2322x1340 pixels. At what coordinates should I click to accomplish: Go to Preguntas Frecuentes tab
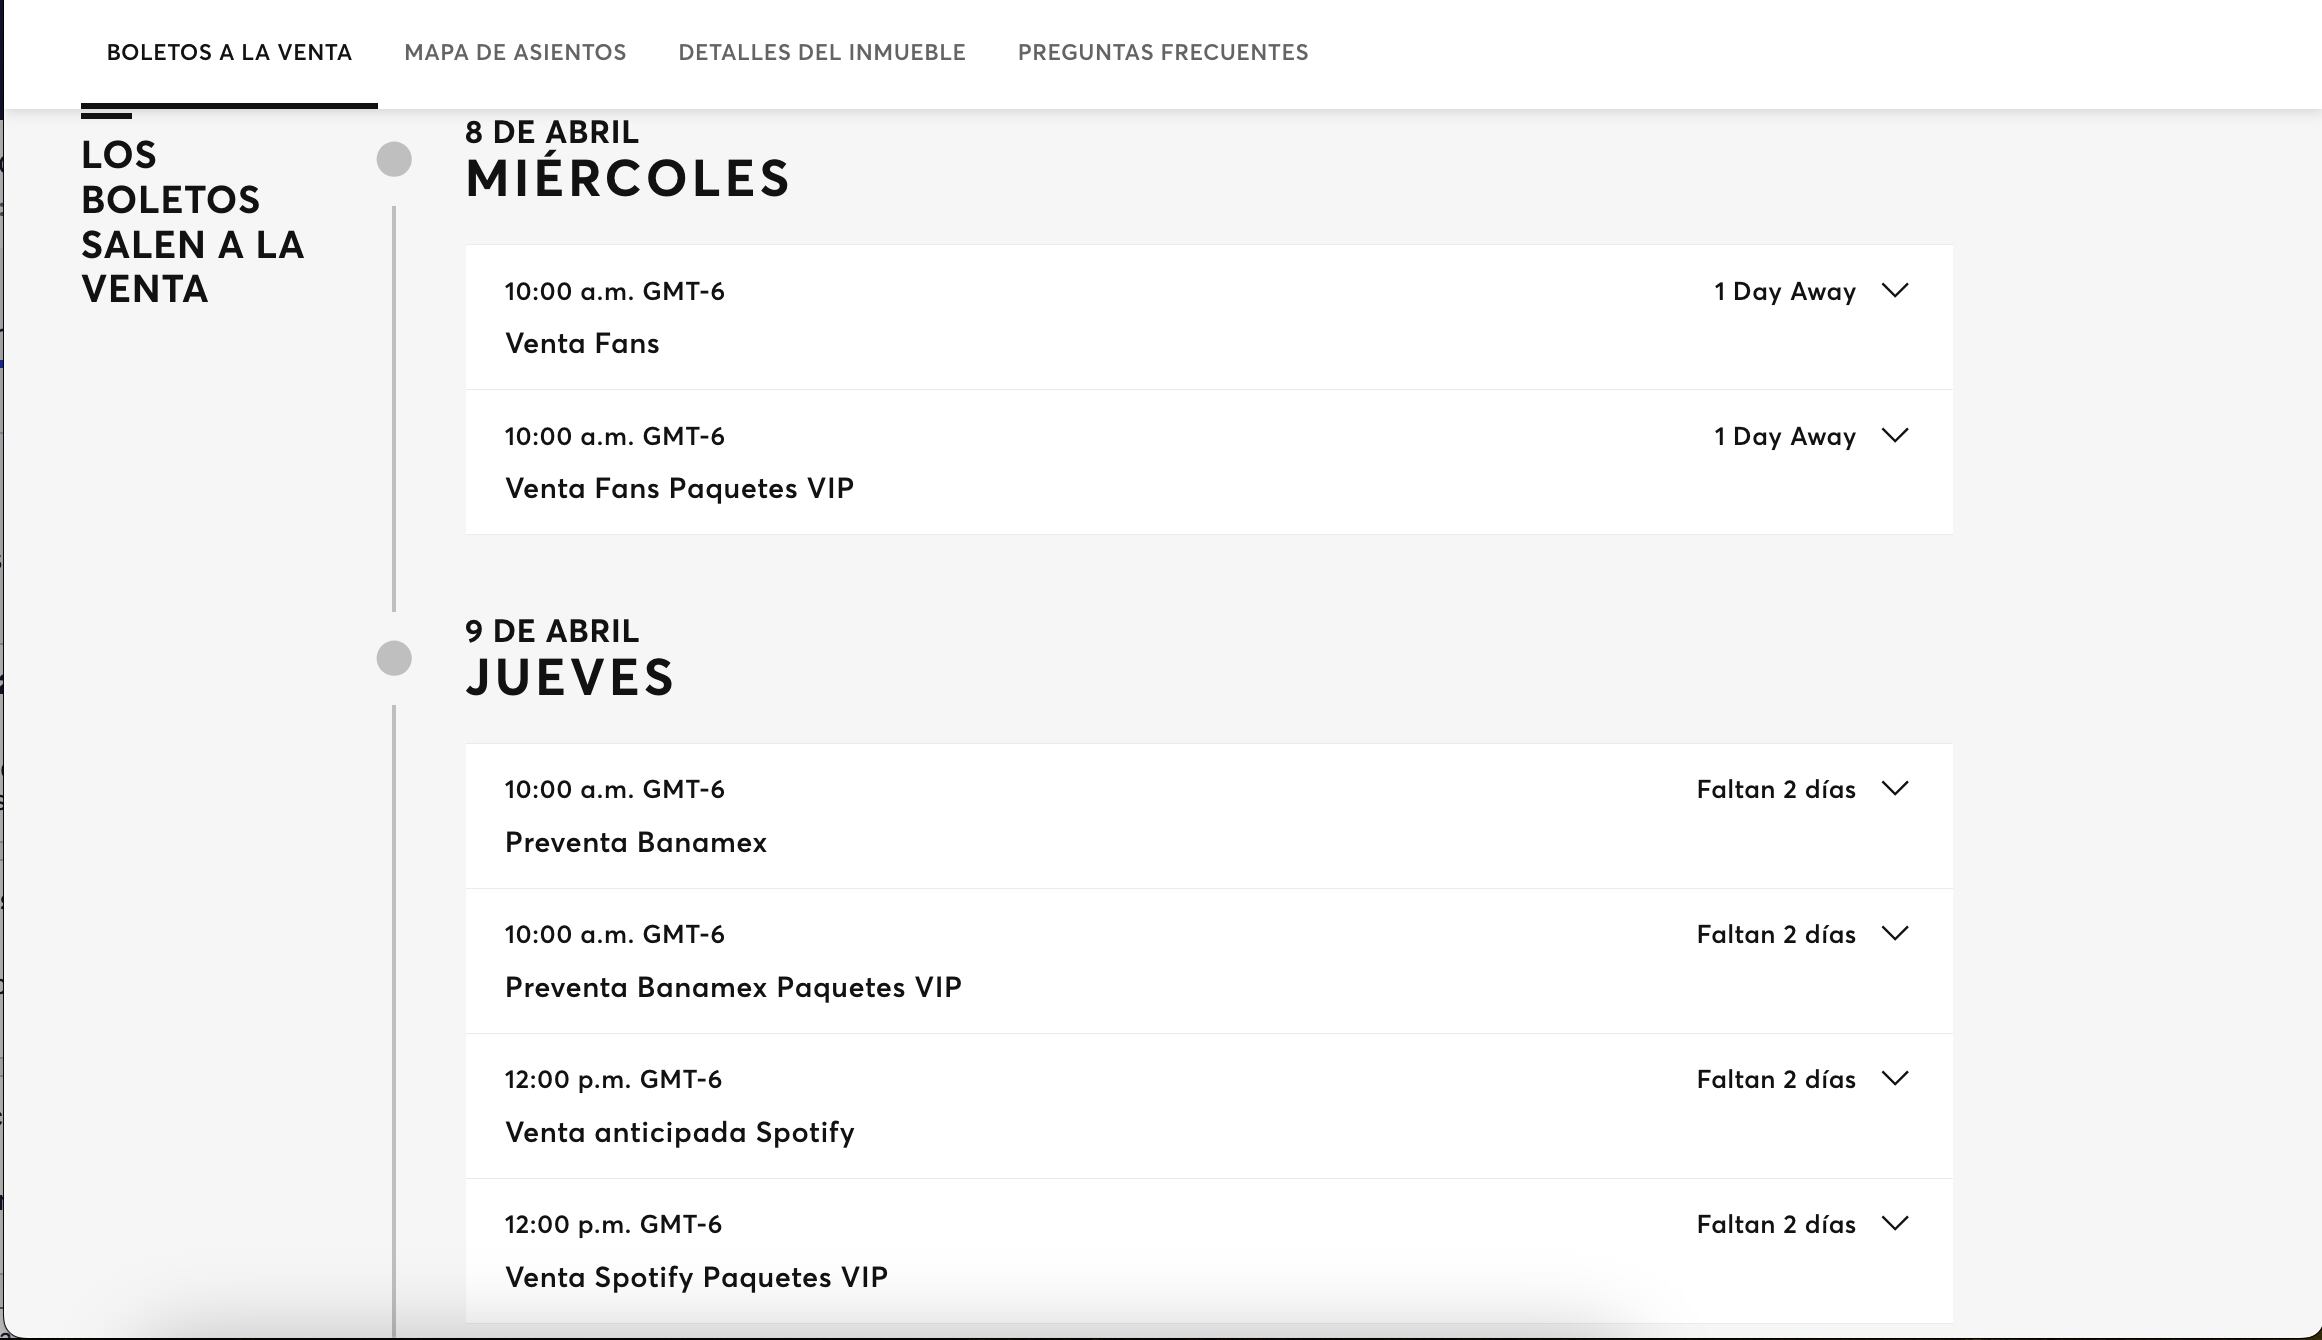click(x=1162, y=52)
